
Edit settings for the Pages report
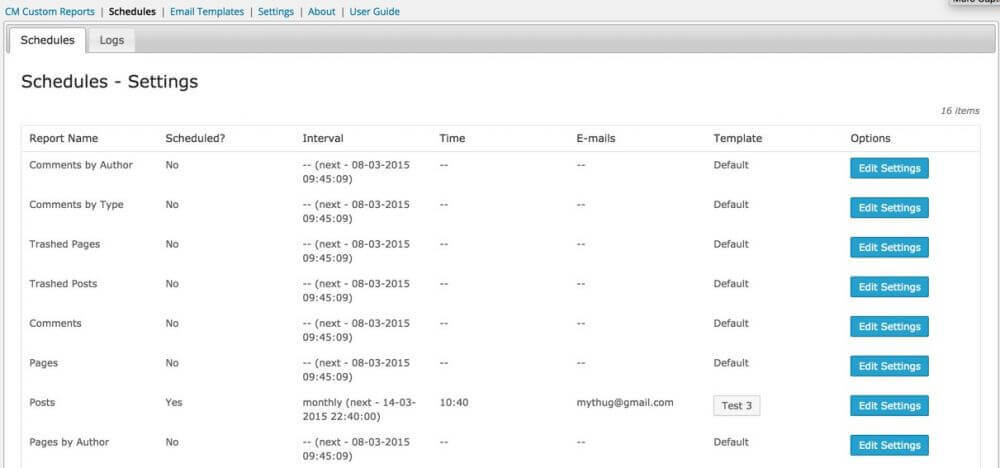click(x=889, y=366)
